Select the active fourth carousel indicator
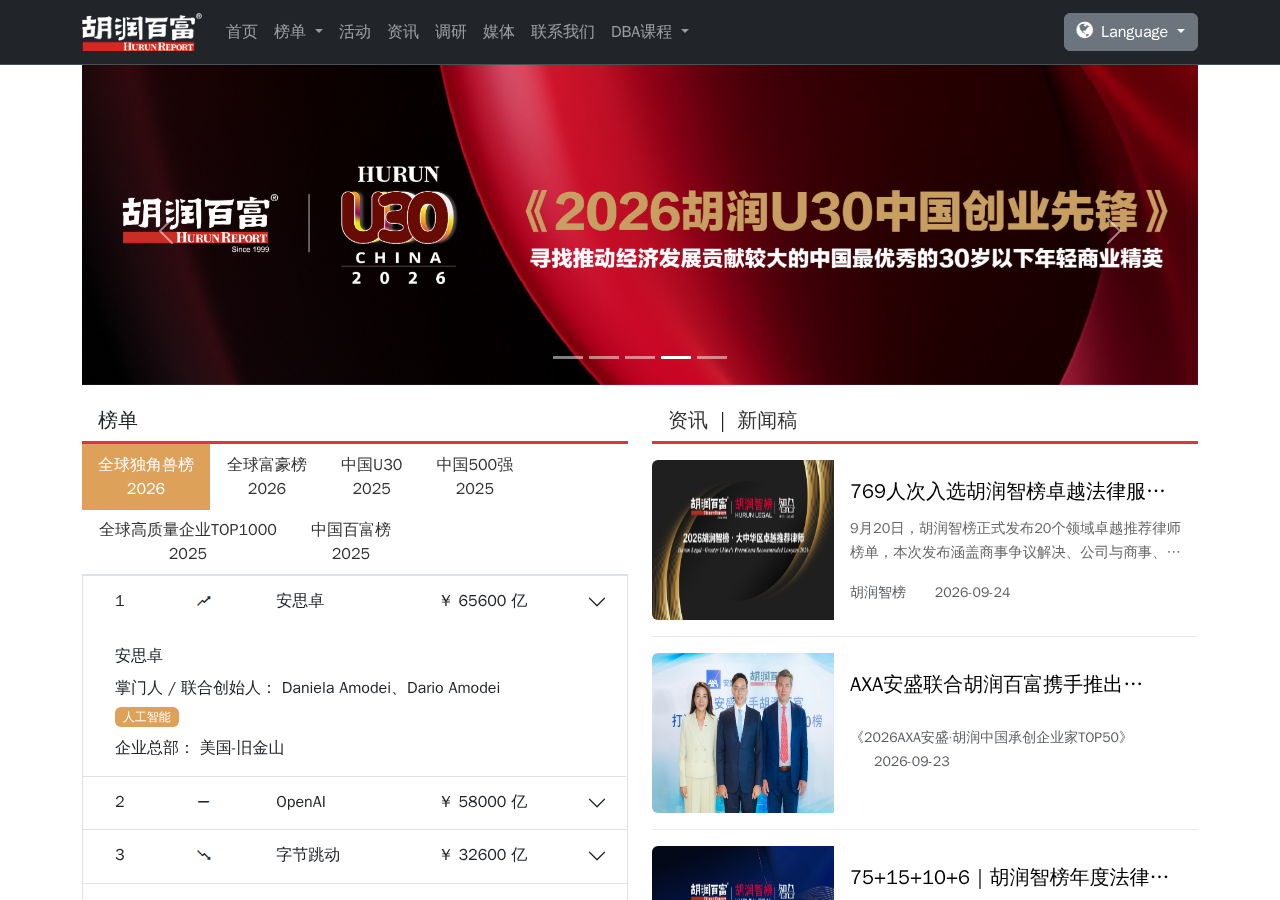1280x900 pixels. pos(676,357)
